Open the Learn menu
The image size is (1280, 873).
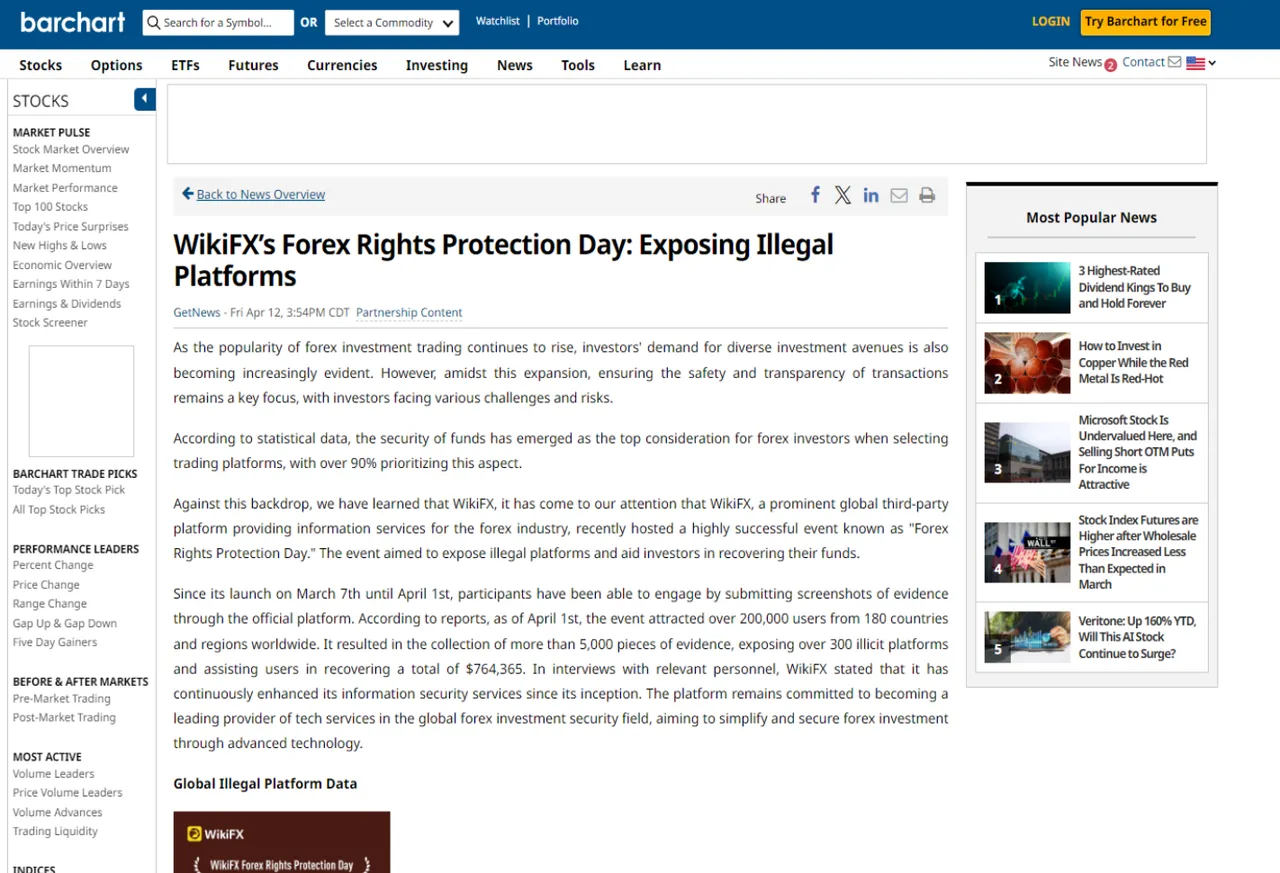[642, 65]
